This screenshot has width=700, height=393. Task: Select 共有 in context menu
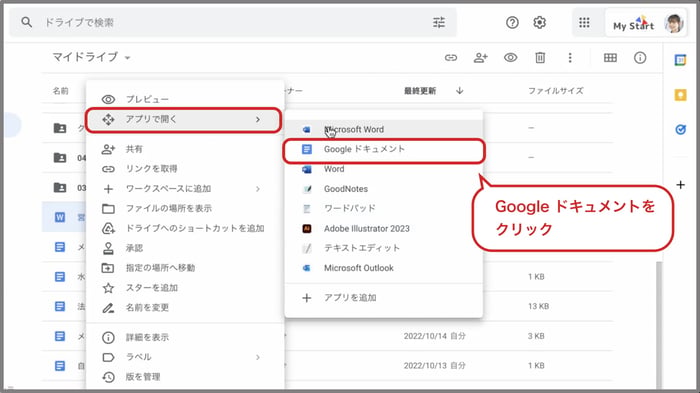[x=185, y=149]
